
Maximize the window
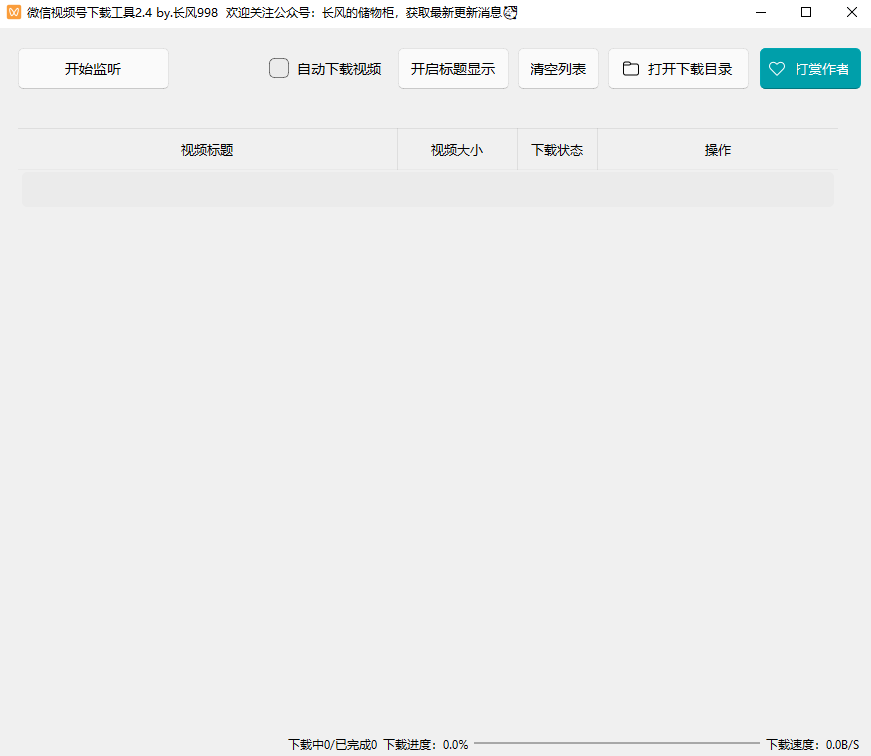806,12
